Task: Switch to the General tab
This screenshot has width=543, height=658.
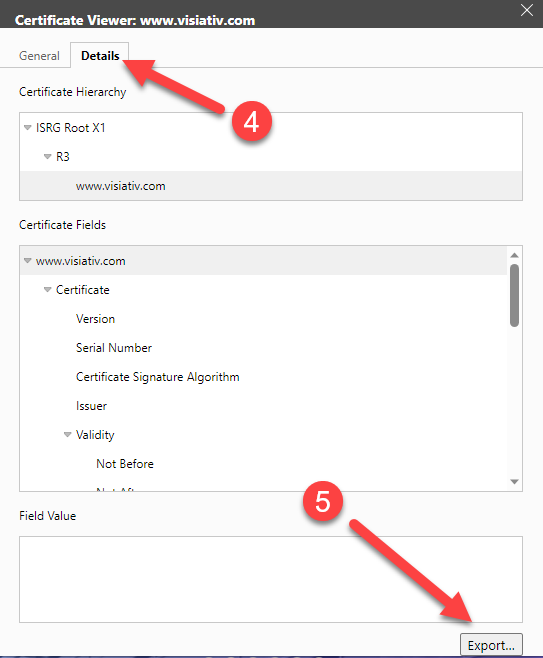Action: coord(39,56)
